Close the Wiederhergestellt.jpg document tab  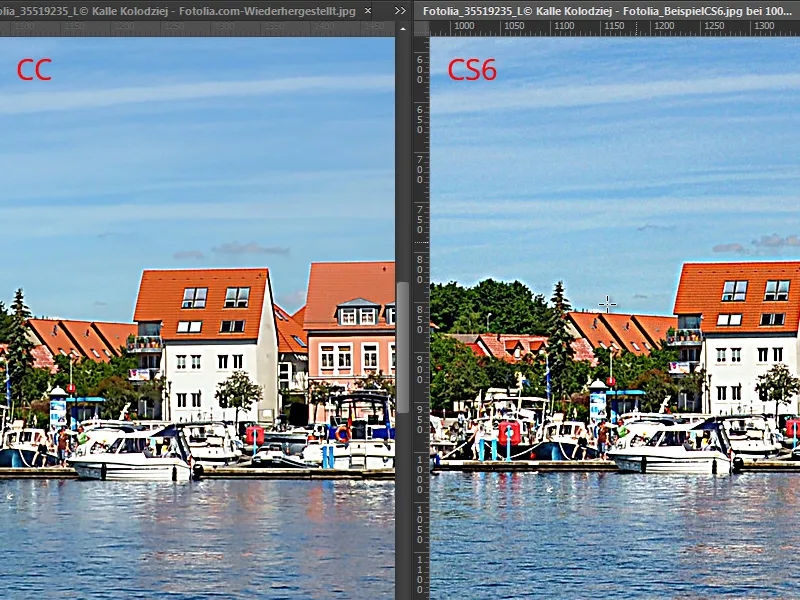click(x=367, y=11)
